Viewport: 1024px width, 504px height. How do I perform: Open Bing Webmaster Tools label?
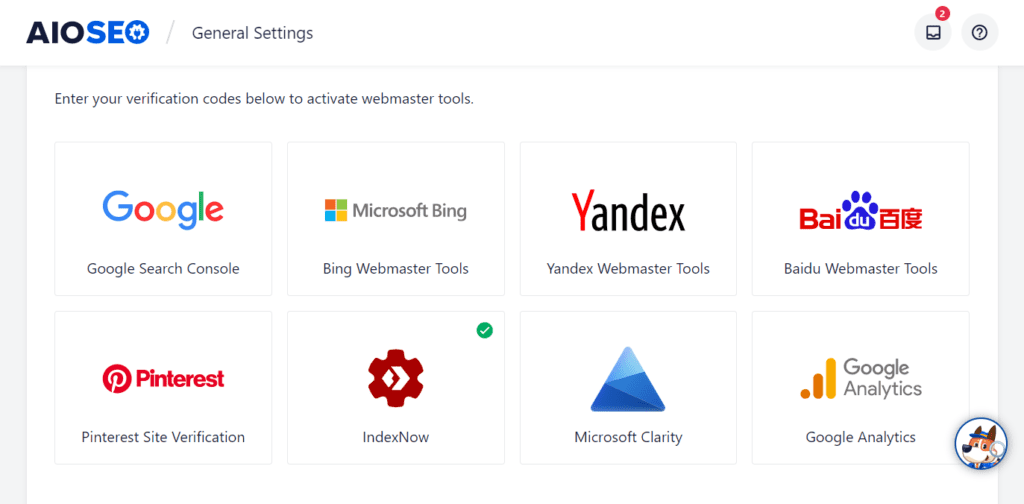pyautogui.click(x=395, y=268)
